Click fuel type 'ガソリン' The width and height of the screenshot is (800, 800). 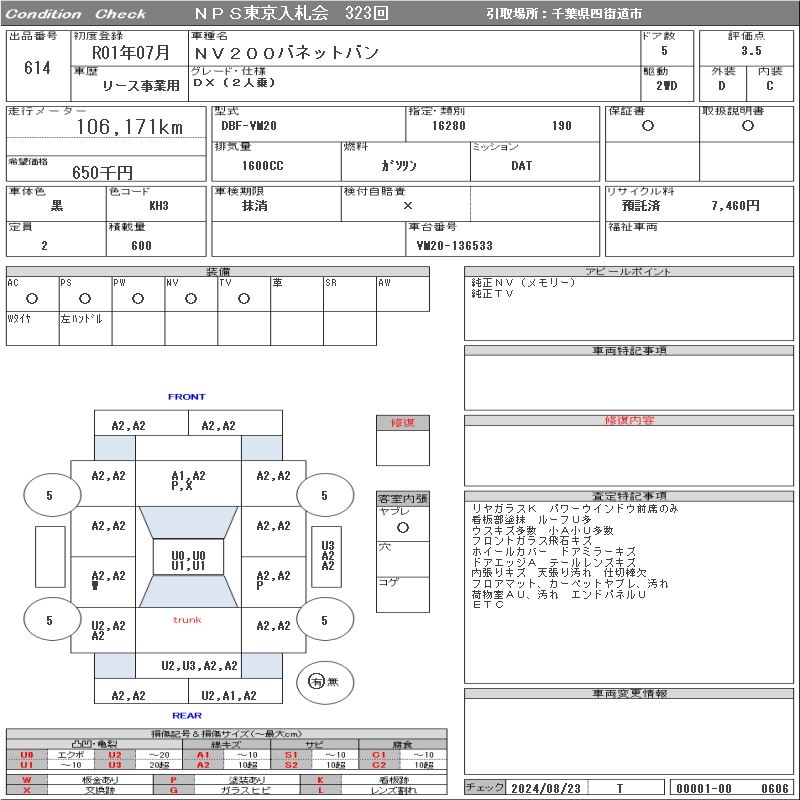point(399,166)
